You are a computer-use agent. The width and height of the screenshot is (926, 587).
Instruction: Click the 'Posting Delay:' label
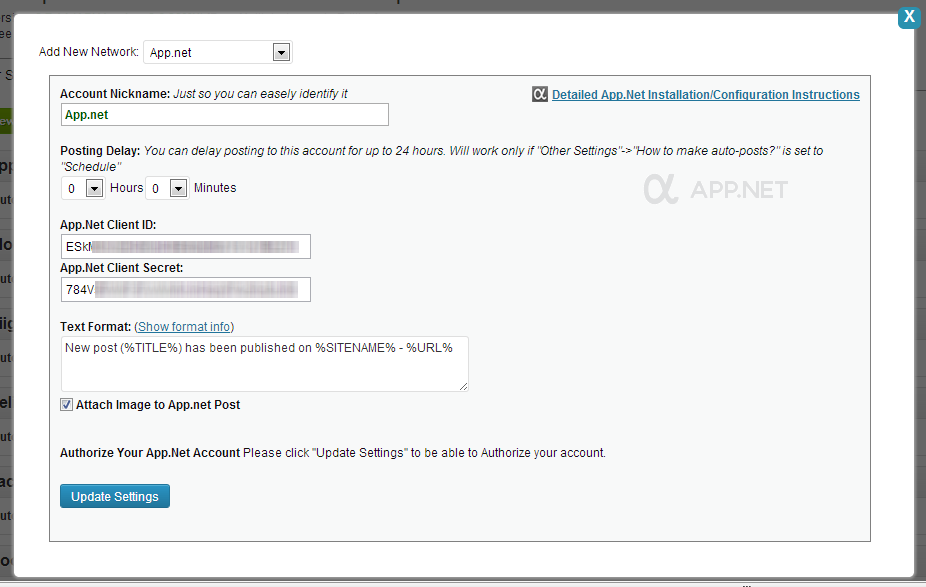click(x=100, y=151)
